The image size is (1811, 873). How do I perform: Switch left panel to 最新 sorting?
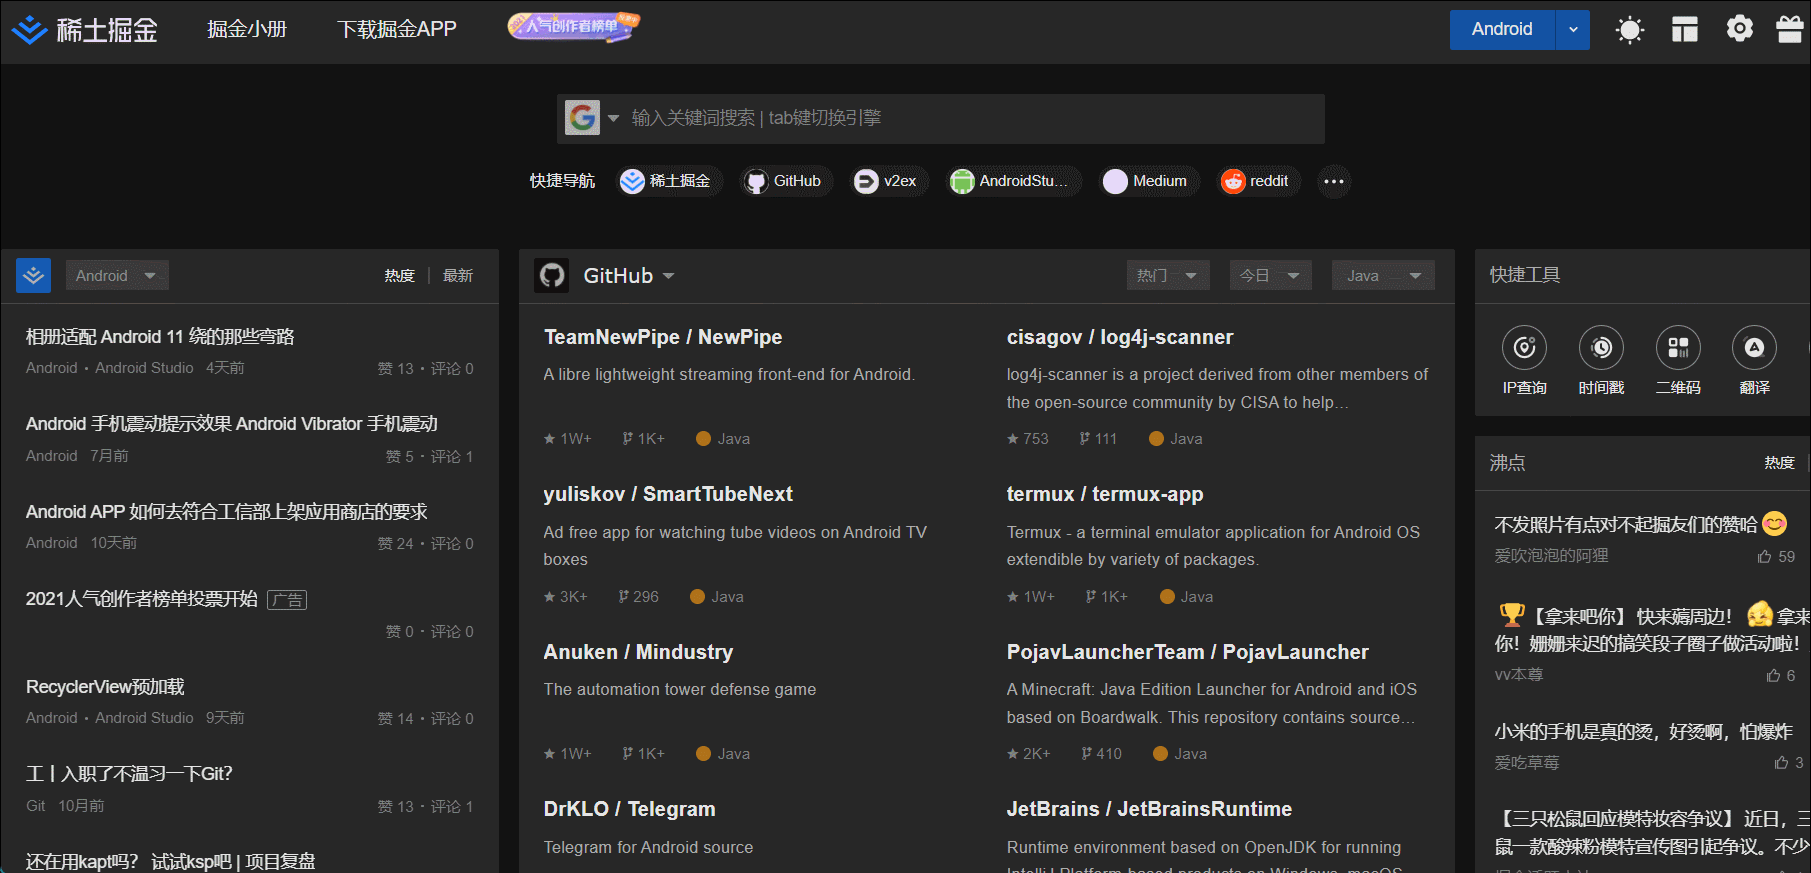(x=458, y=276)
